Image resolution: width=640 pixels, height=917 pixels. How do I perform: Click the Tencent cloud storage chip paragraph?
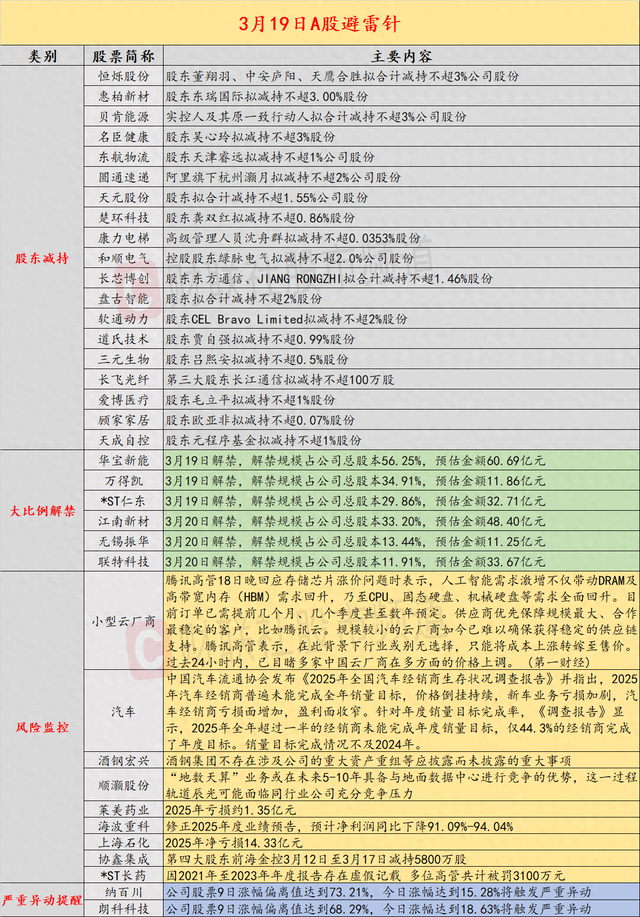point(401,621)
